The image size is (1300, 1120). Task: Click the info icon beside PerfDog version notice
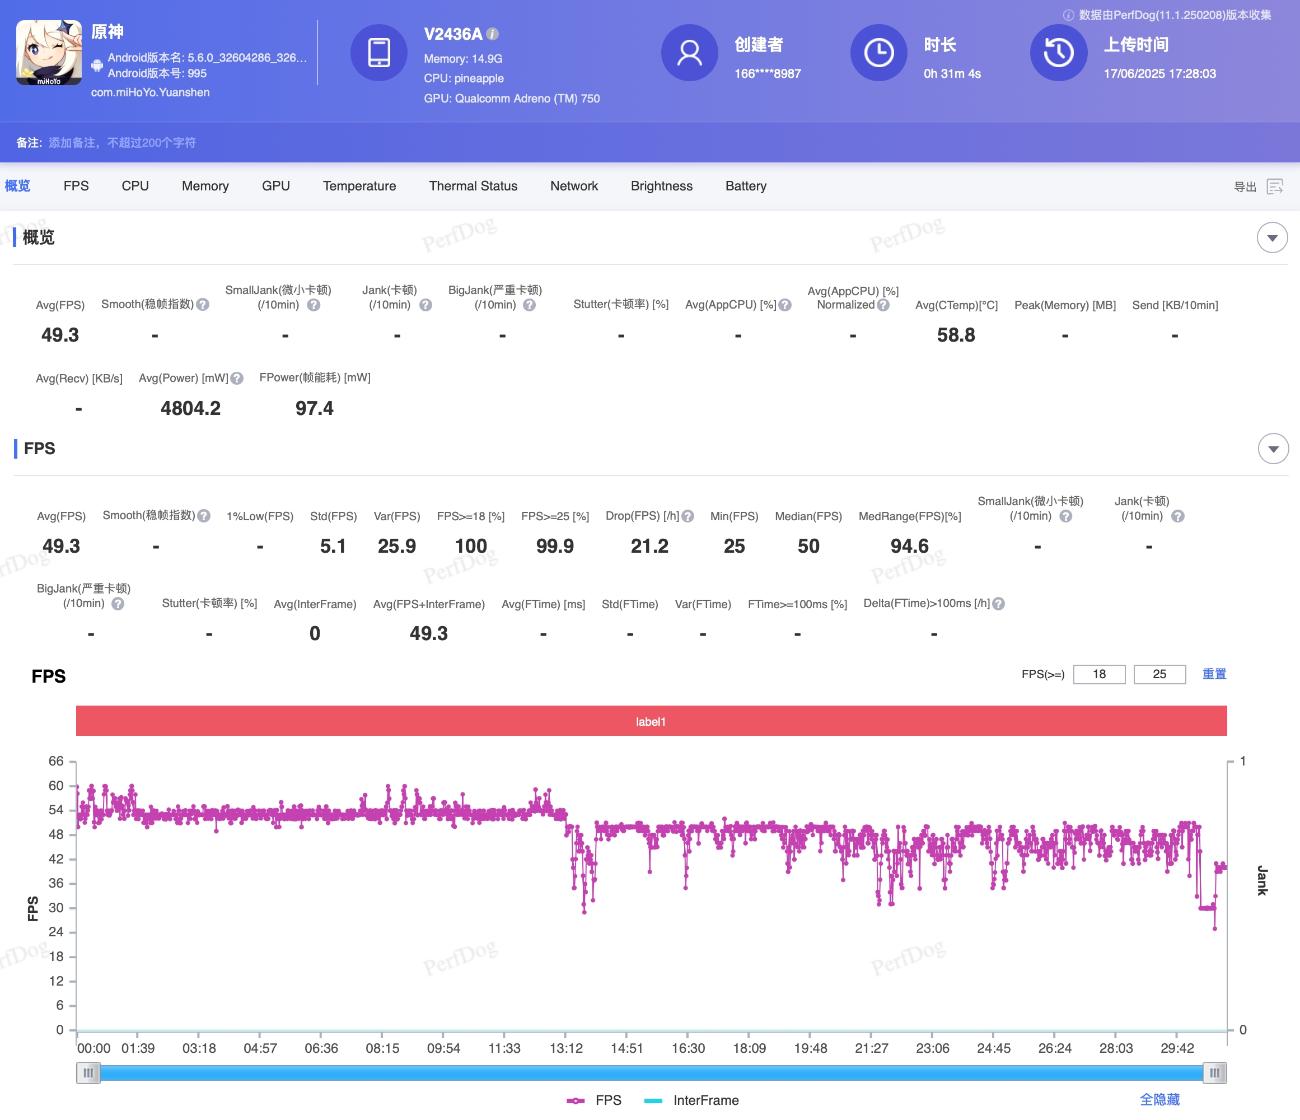click(1068, 15)
